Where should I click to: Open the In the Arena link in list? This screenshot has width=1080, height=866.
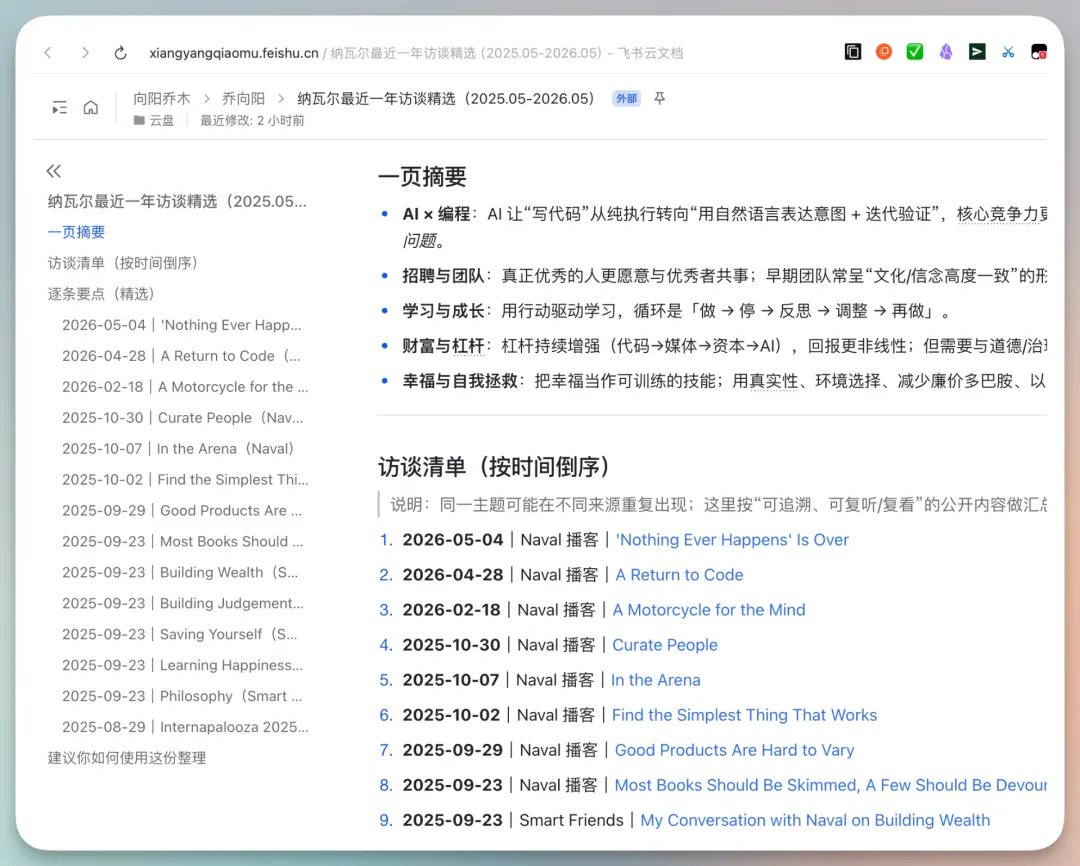pos(656,681)
